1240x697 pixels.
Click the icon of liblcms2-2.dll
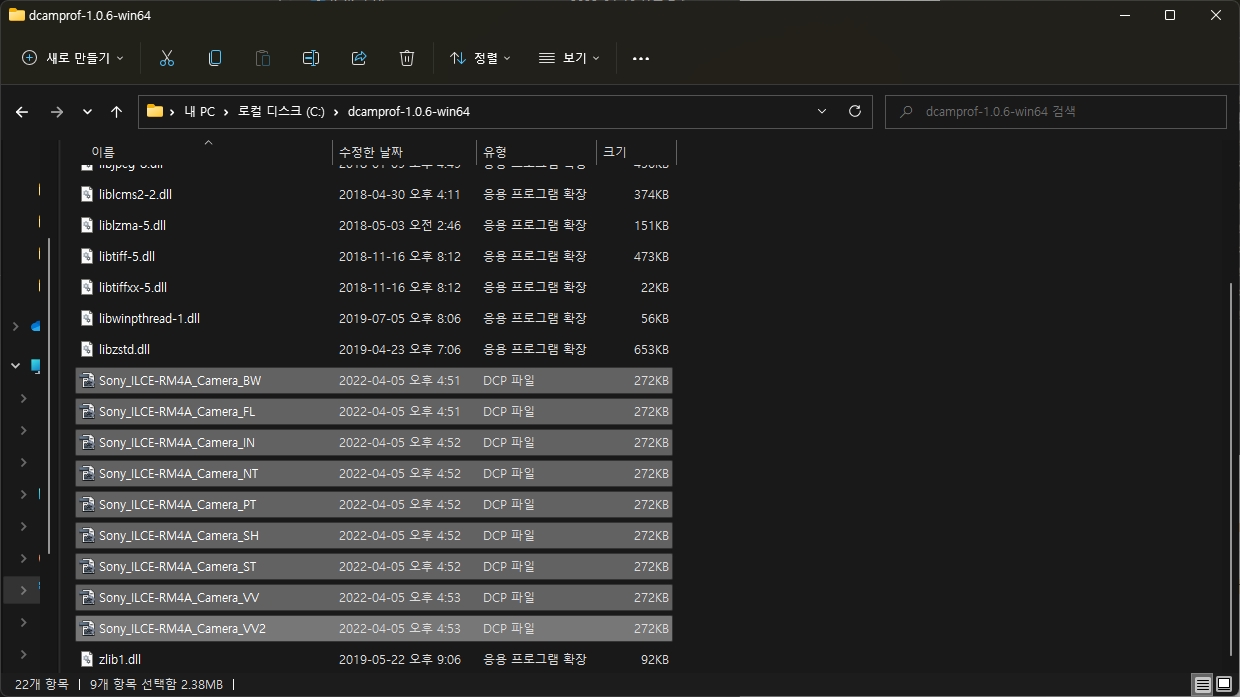(x=87, y=194)
